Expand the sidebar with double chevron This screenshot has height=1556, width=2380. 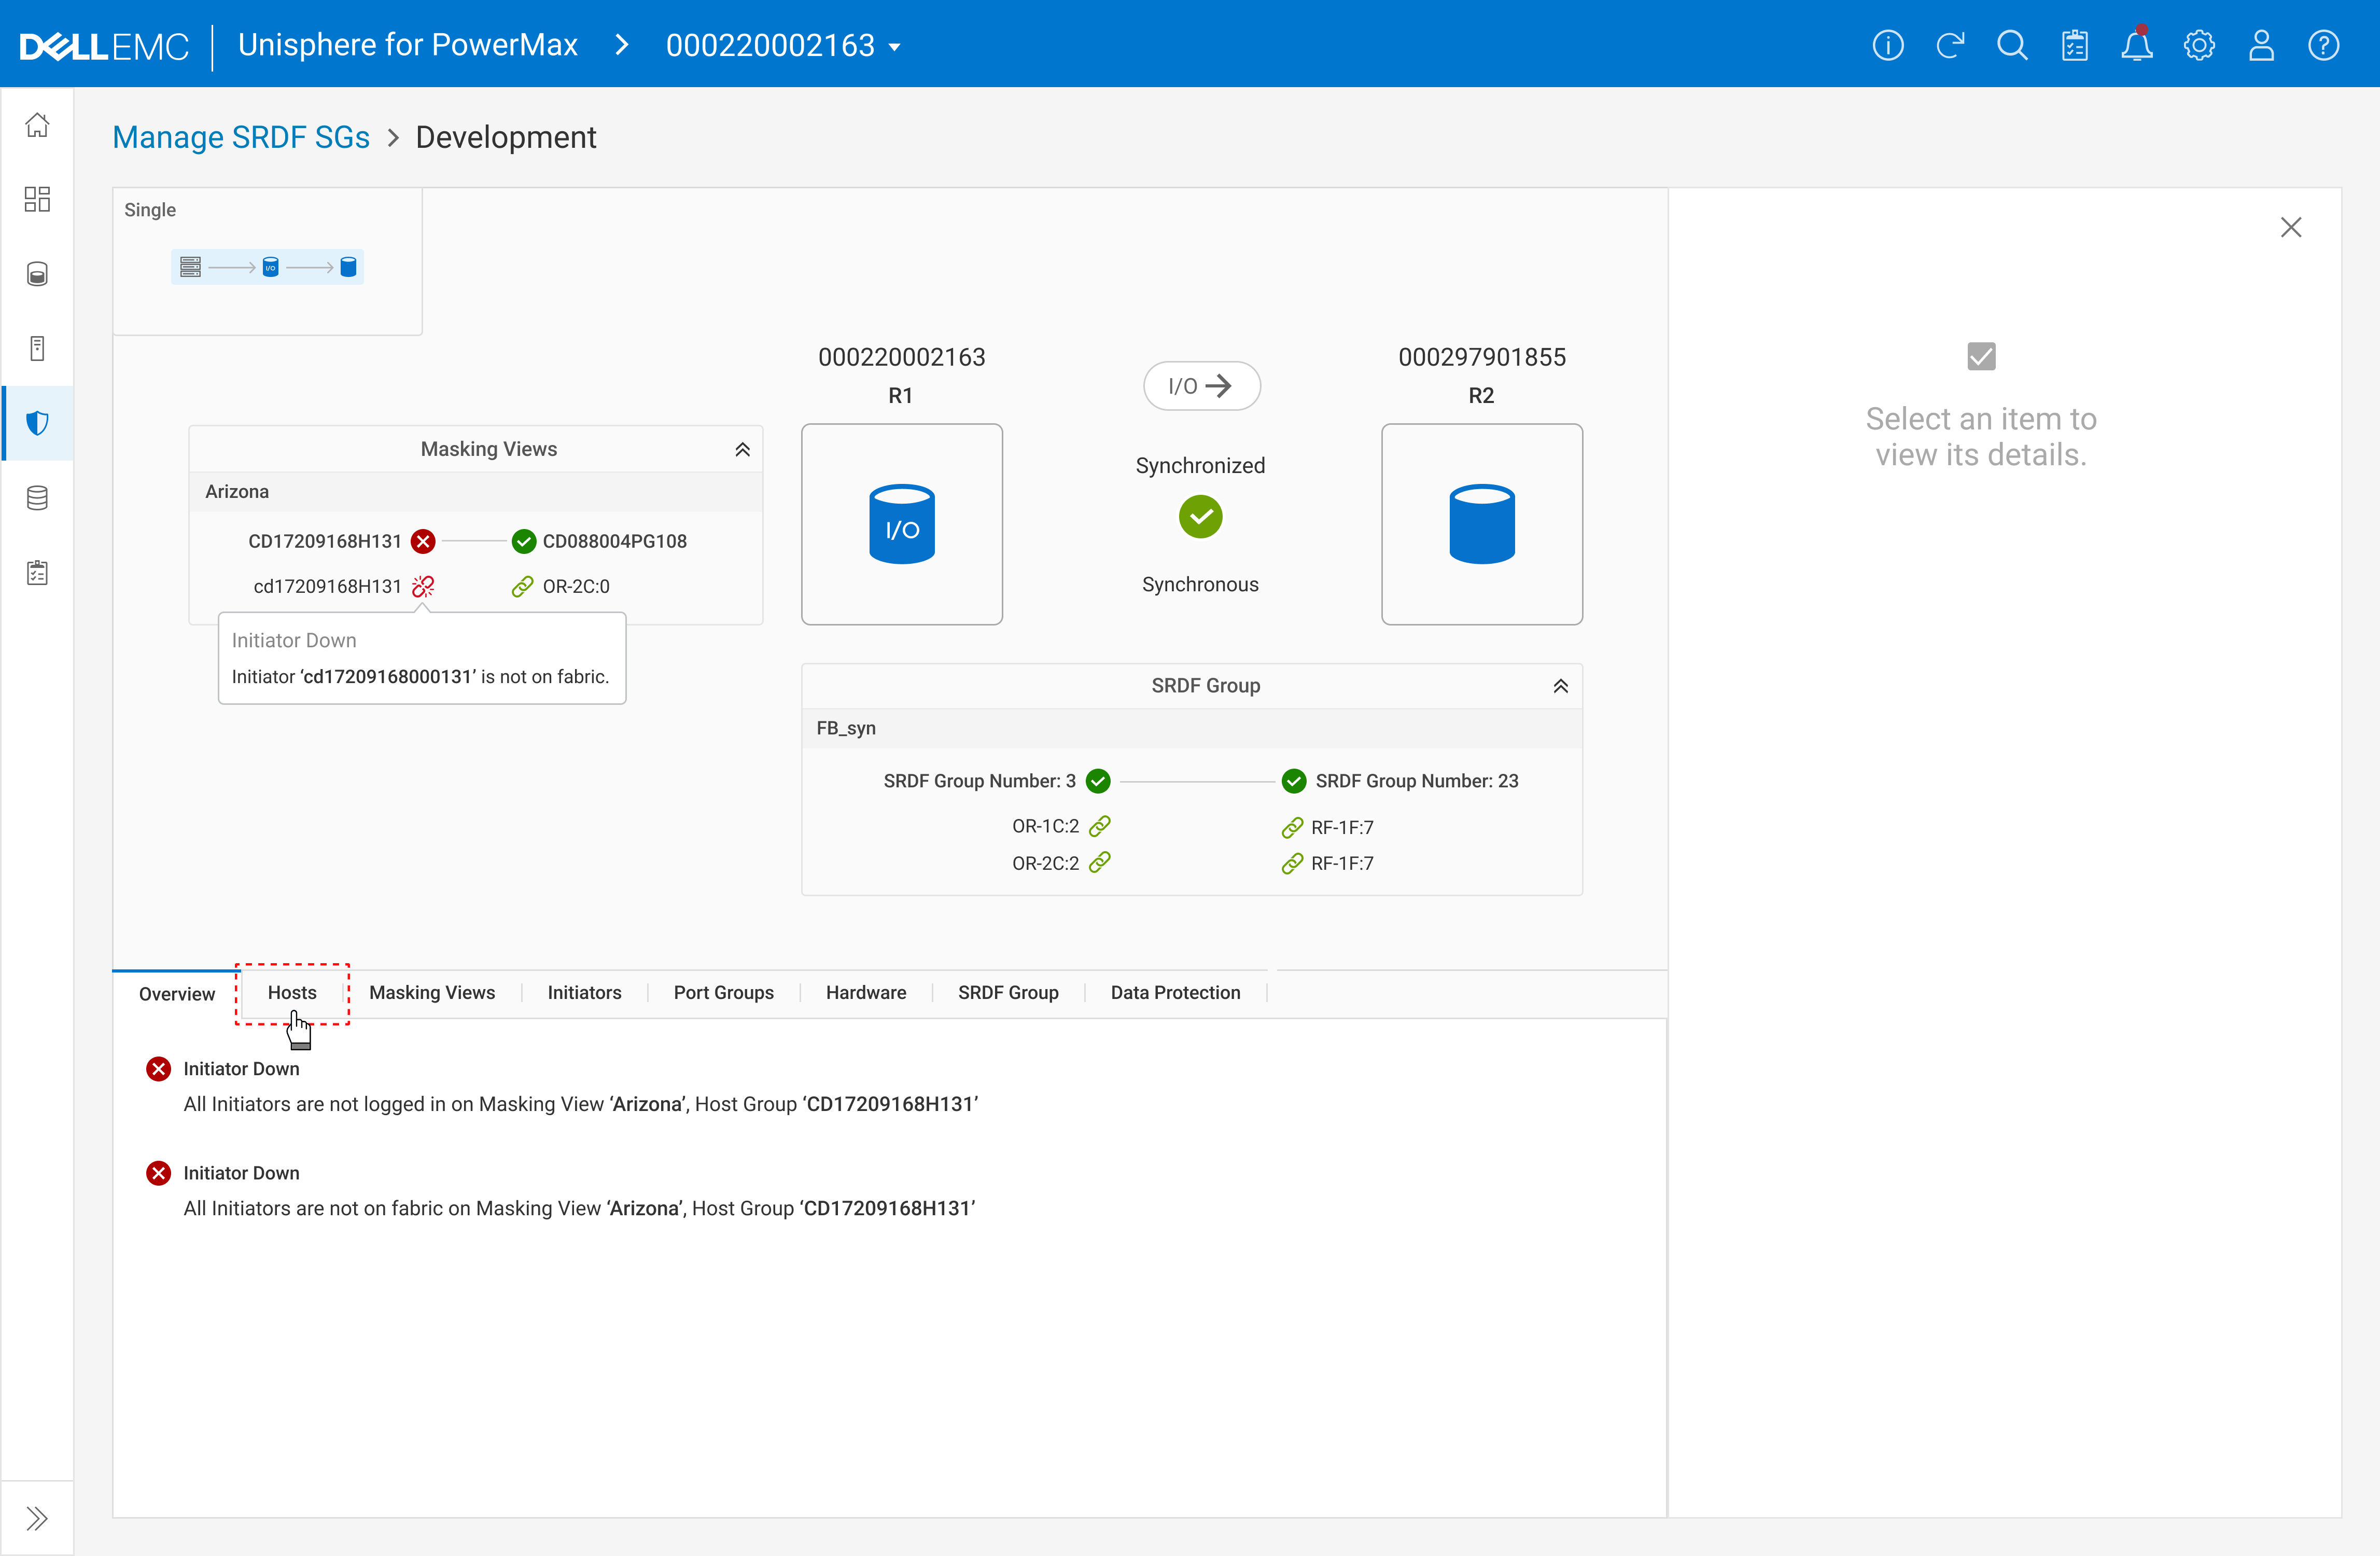[37, 1518]
